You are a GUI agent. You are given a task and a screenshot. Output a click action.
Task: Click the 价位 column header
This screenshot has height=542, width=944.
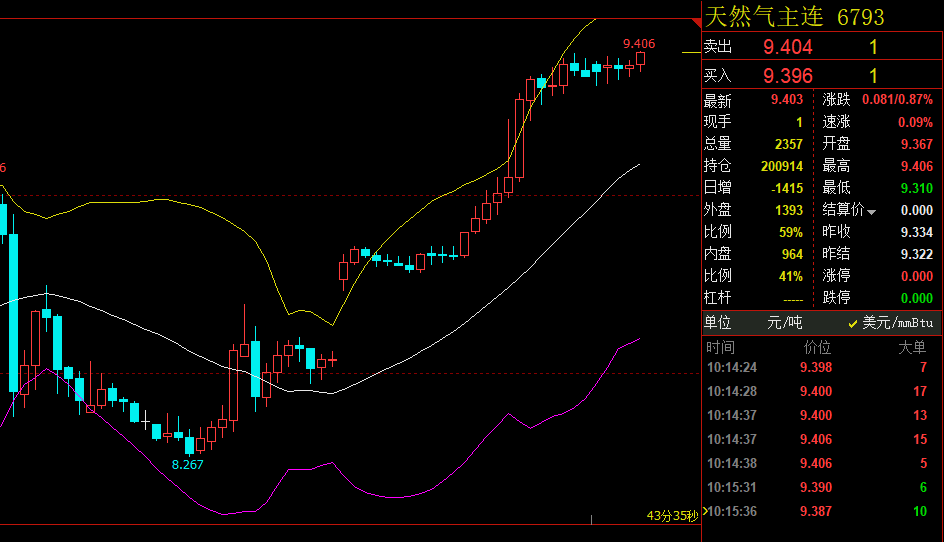817,347
